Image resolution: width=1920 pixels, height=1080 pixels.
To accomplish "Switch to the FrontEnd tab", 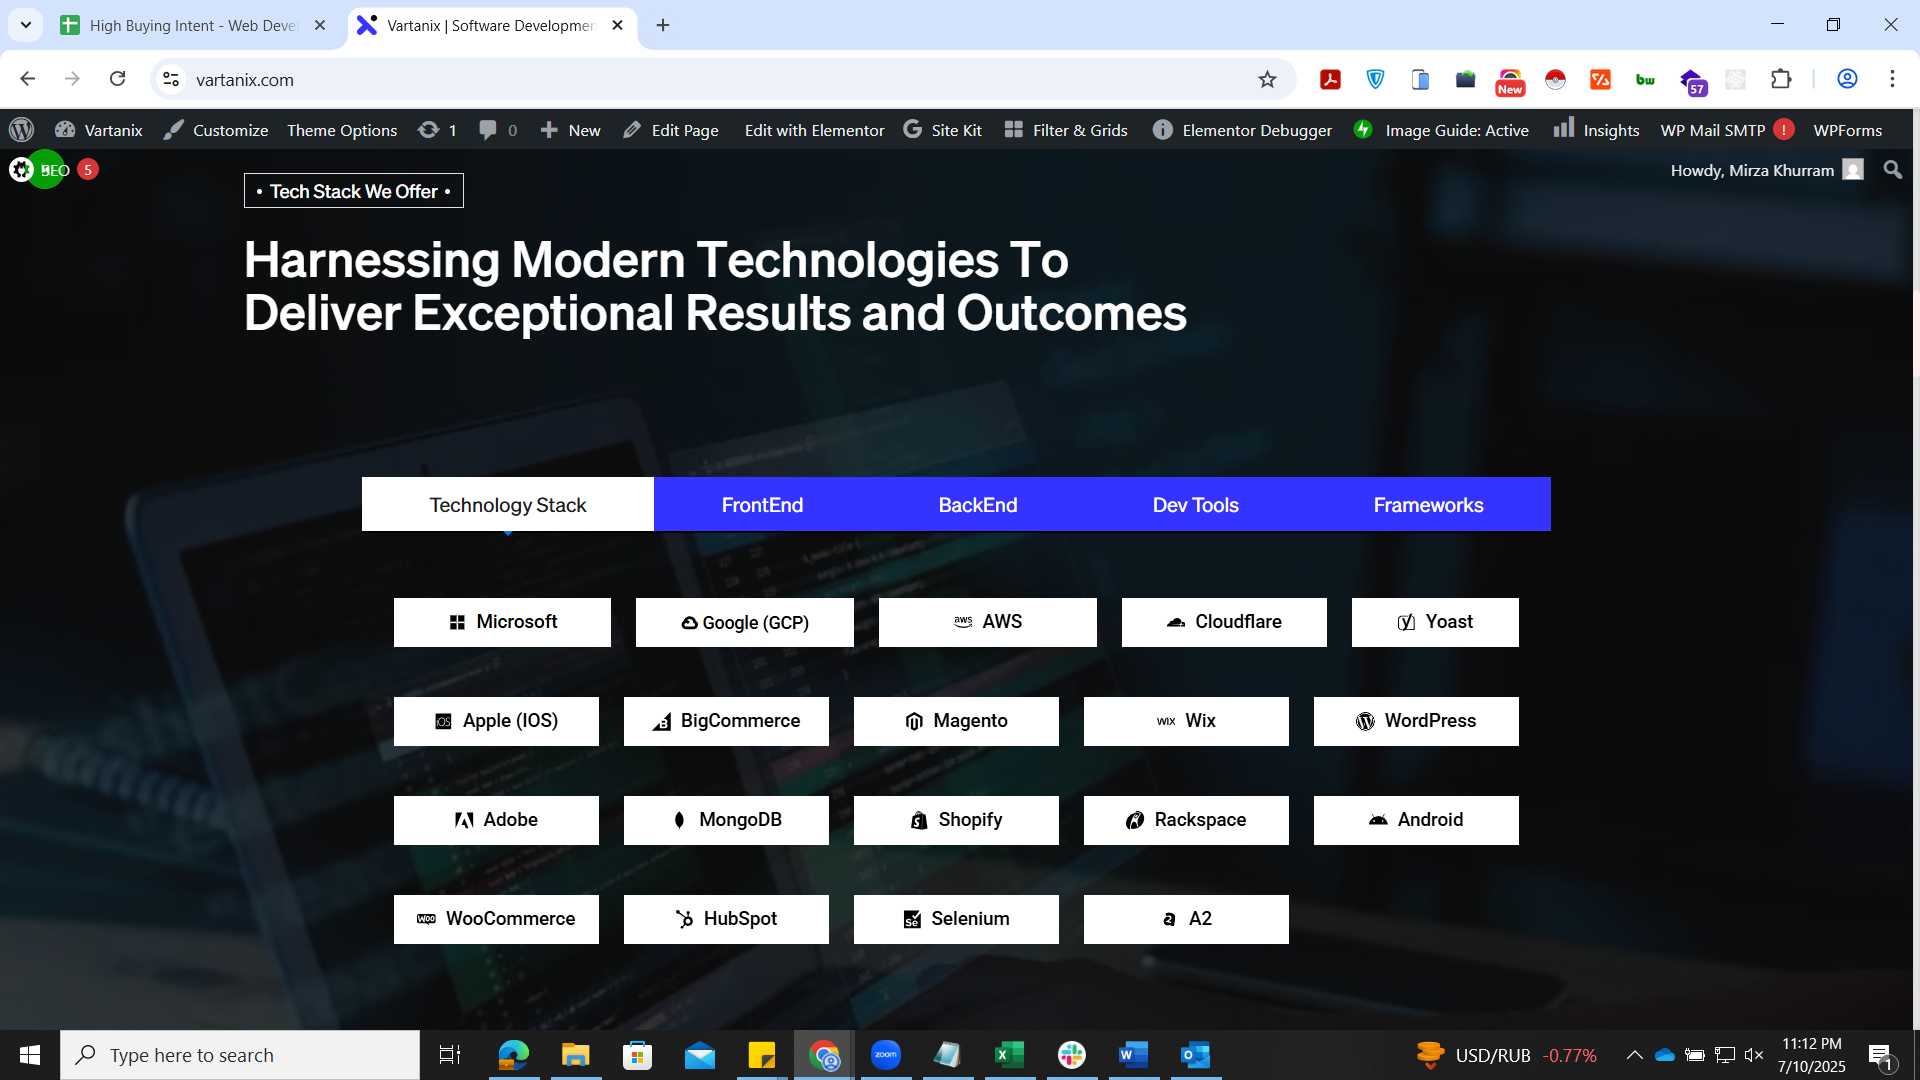I will [762, 504].
